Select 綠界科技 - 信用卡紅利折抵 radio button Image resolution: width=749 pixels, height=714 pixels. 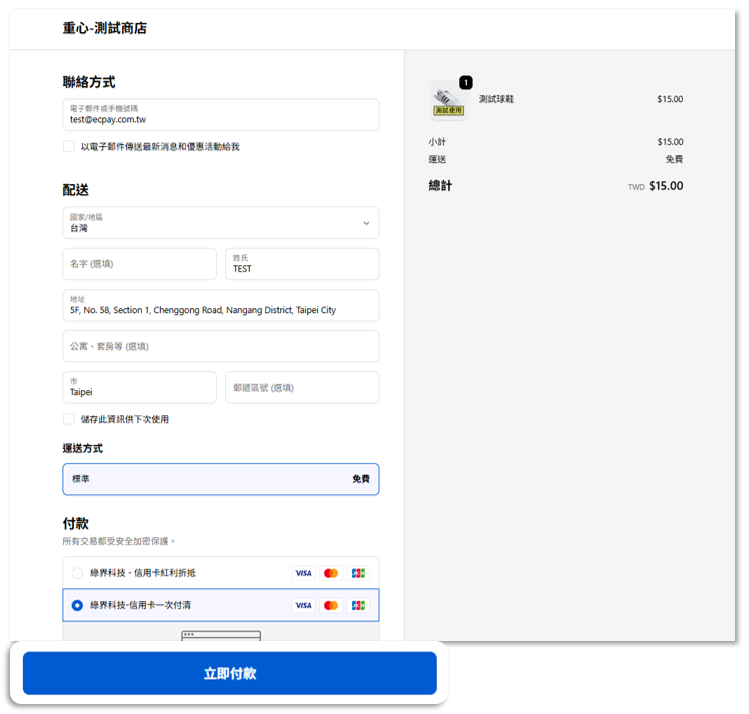pyautogui.click(x=77, y=573)
